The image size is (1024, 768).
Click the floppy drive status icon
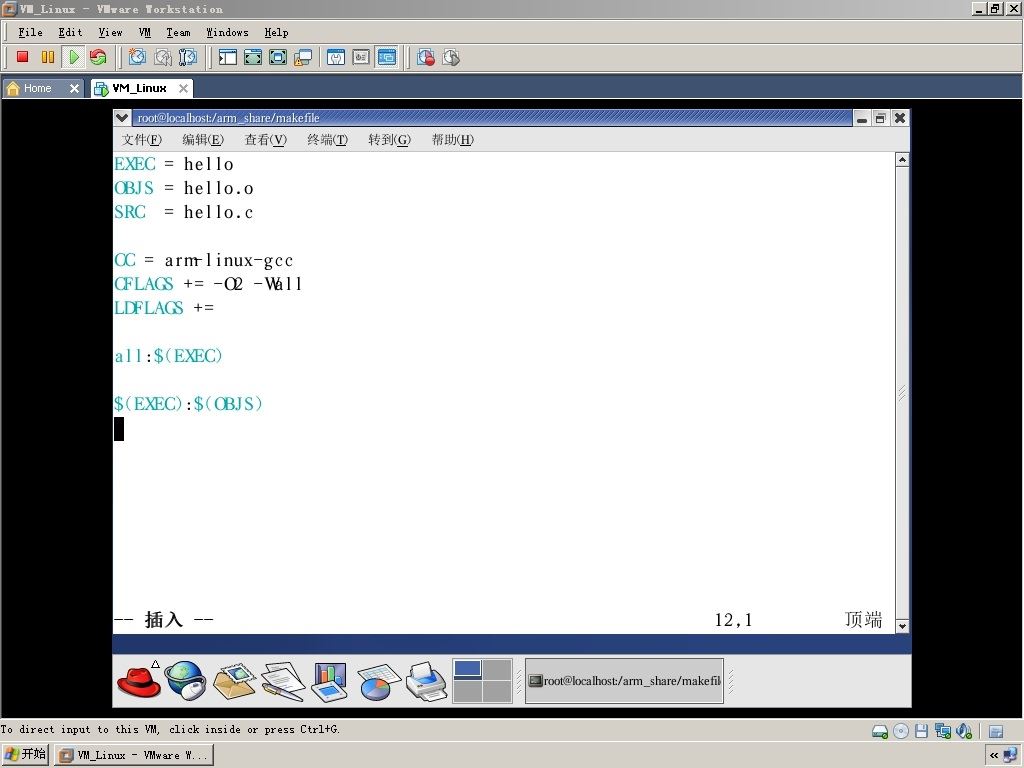tap(921, 731)
